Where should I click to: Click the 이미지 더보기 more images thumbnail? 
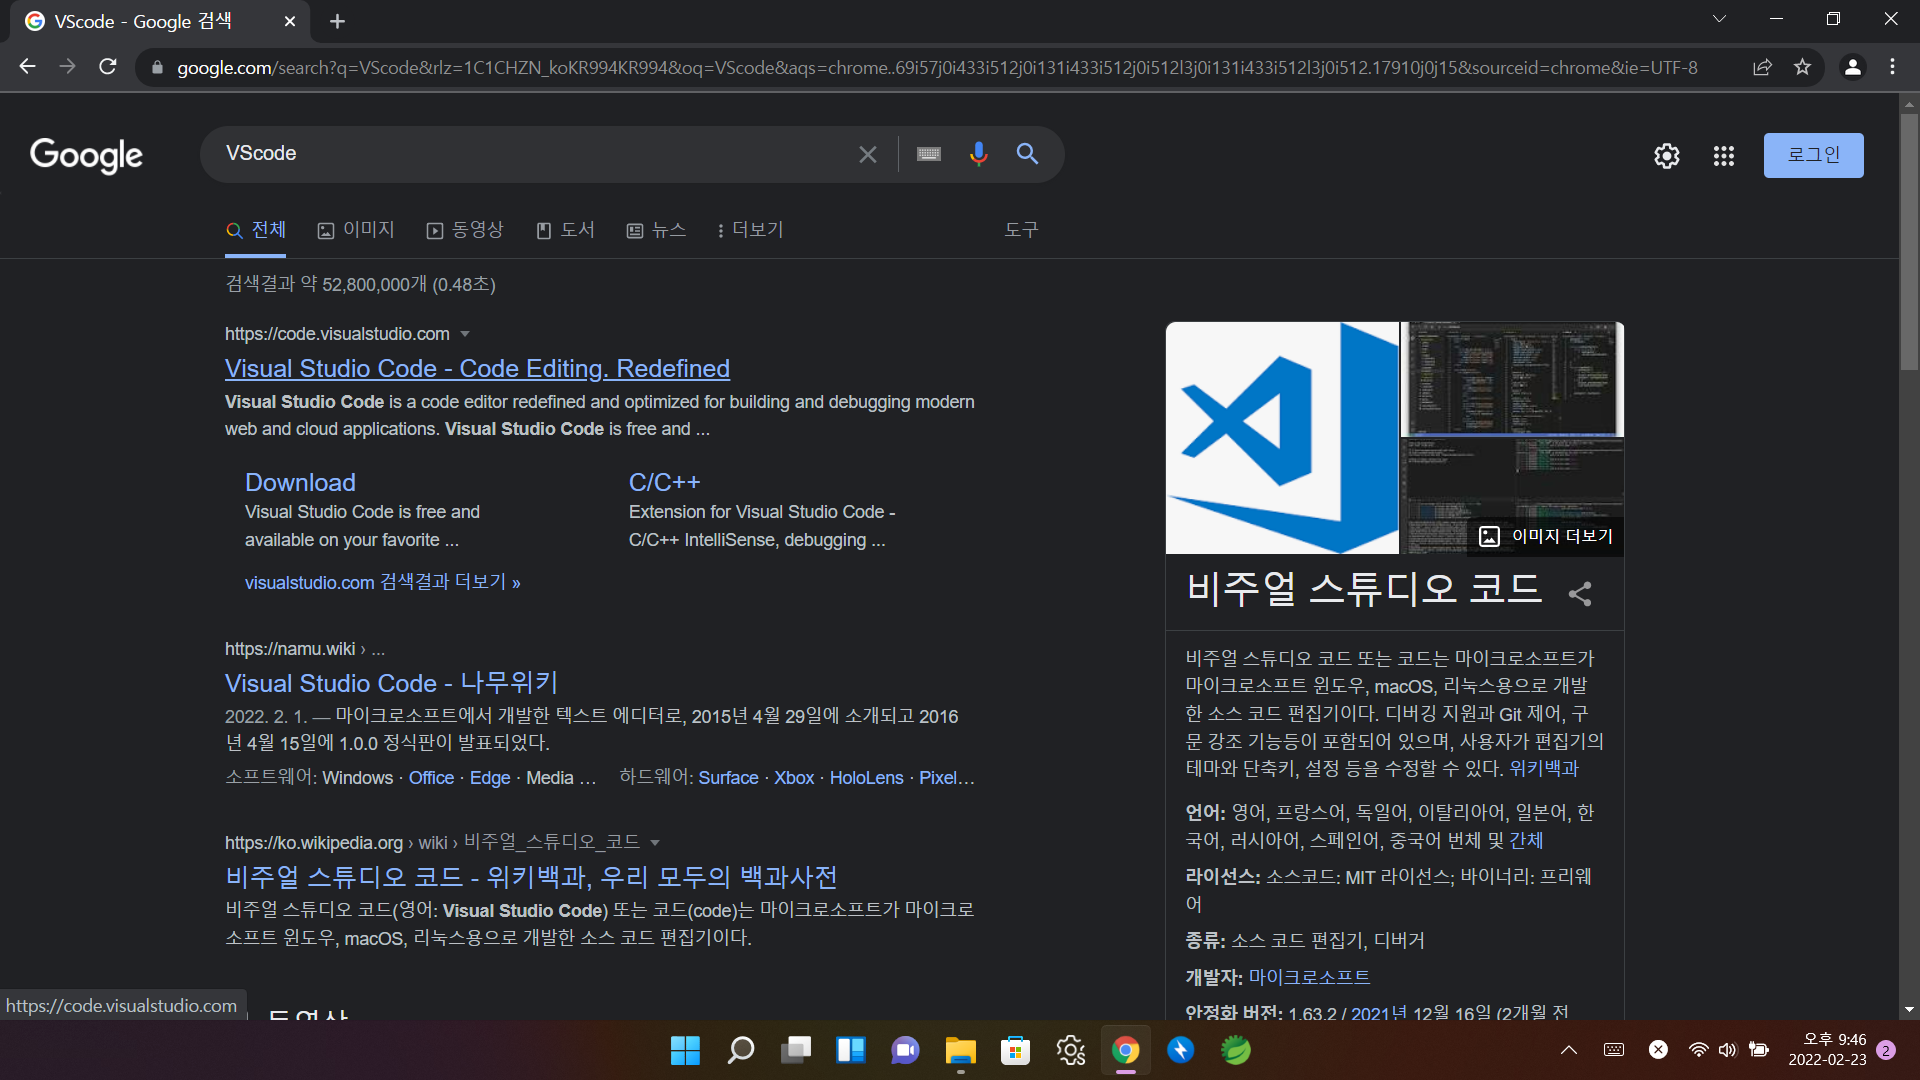click(x=1546, y=536)
